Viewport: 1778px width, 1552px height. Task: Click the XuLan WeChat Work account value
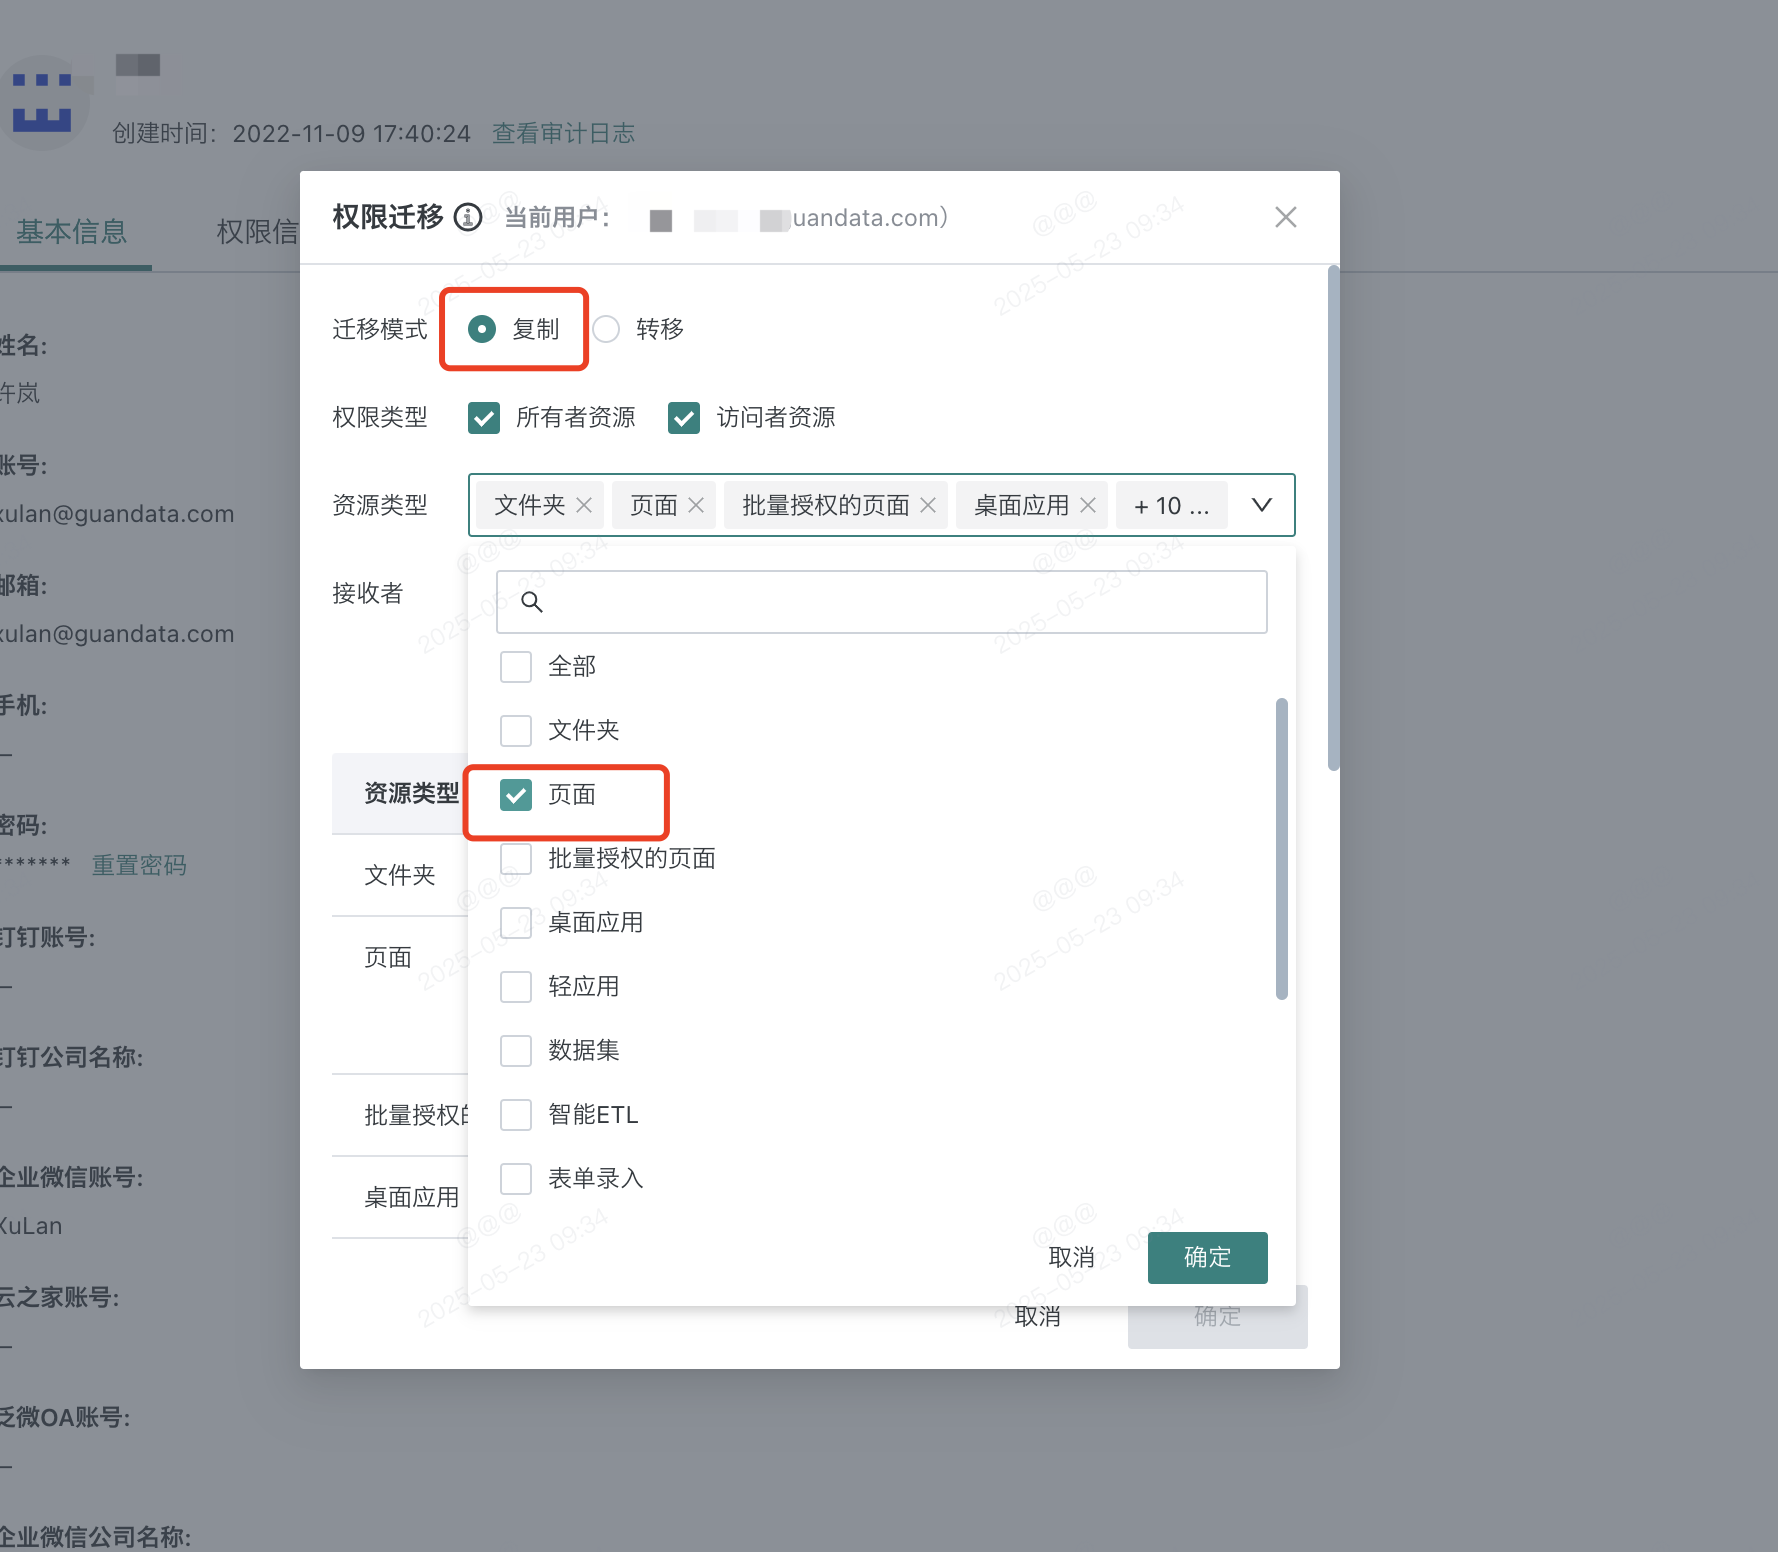pos(30,1226)
